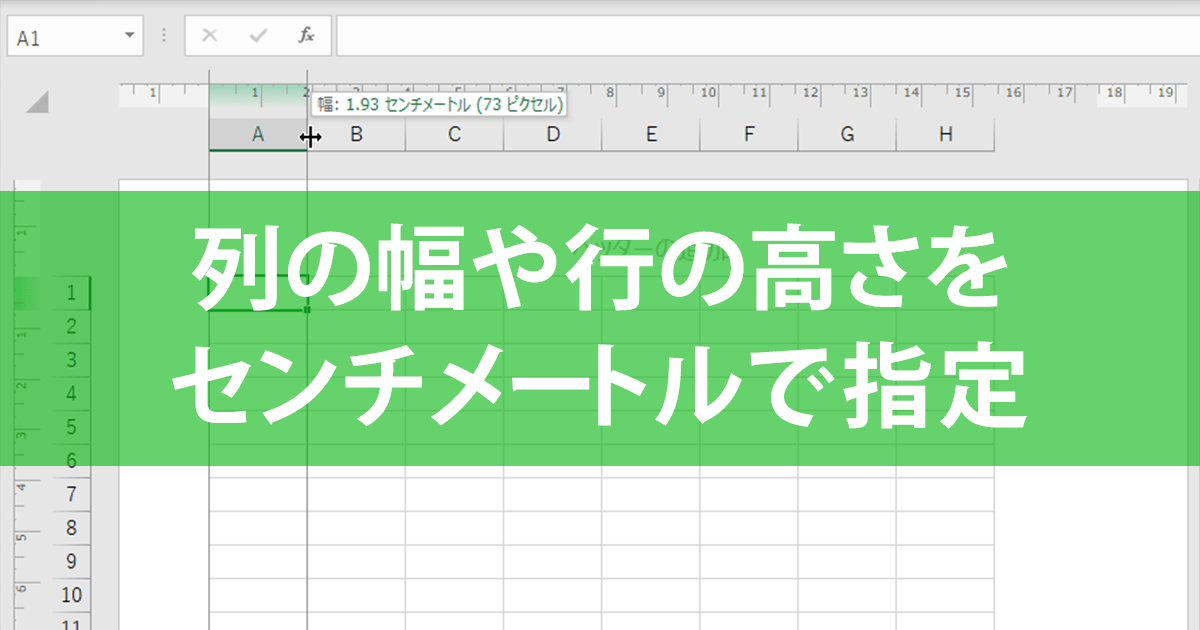Select row 1 header
Viewport: 1200px width, 630px height.
tap(71, 293)
